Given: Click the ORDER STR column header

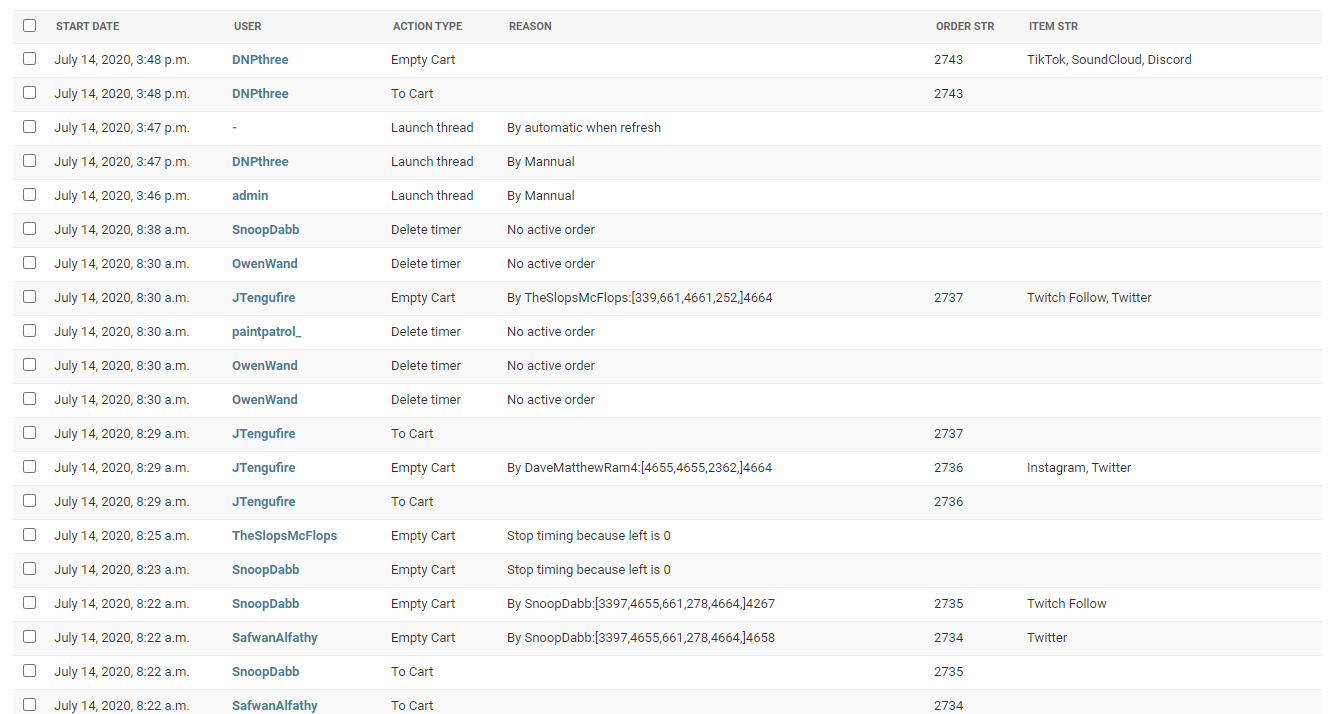Looking at the screenshot, I should (x=965, y=26).
